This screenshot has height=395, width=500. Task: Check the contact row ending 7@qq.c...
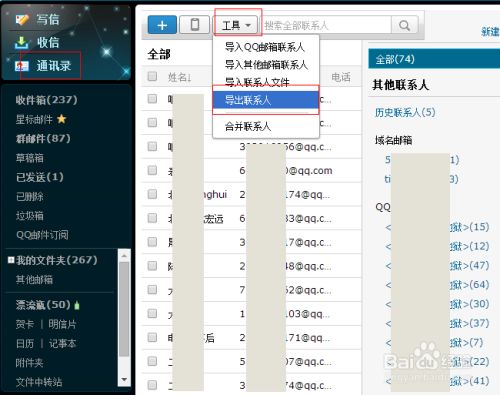click(152, 242)
